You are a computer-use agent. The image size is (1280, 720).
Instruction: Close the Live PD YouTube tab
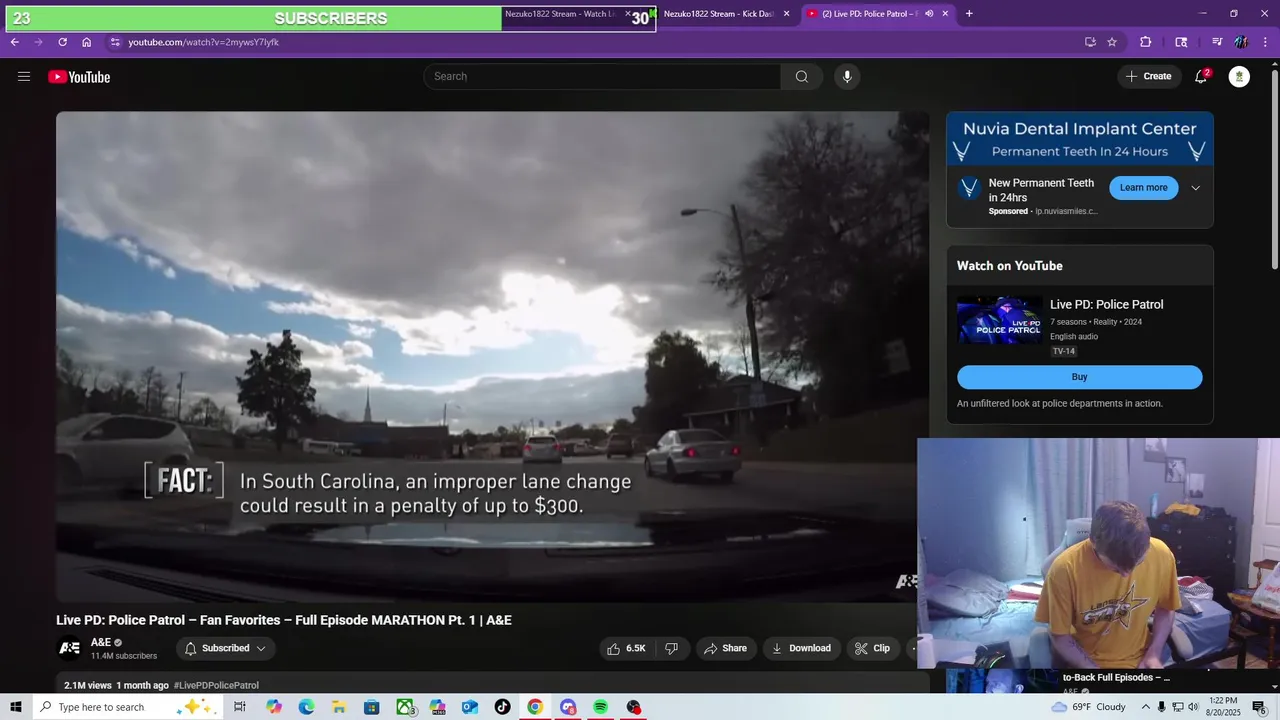(x=945, y=14)
